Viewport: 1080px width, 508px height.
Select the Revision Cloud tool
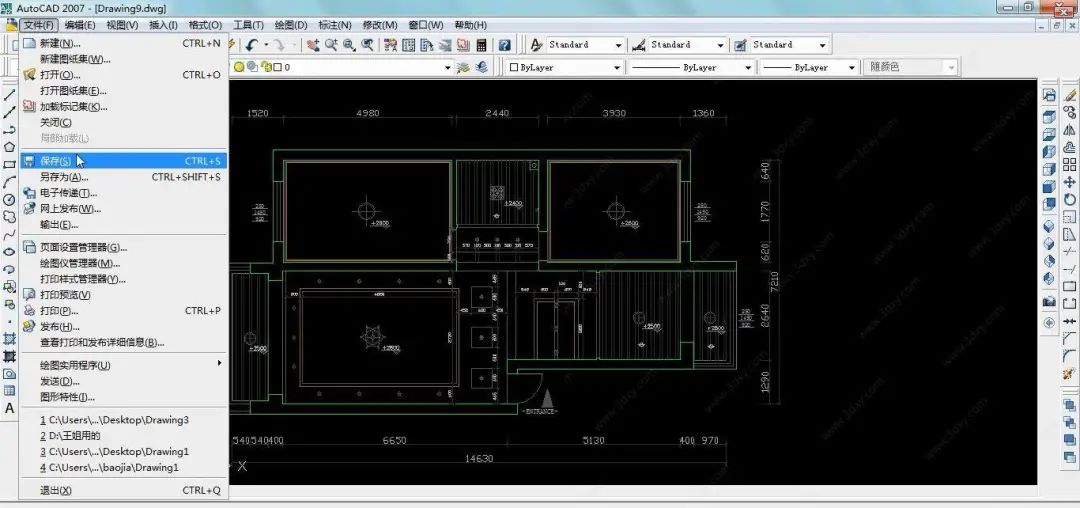(x=10, y=217)
